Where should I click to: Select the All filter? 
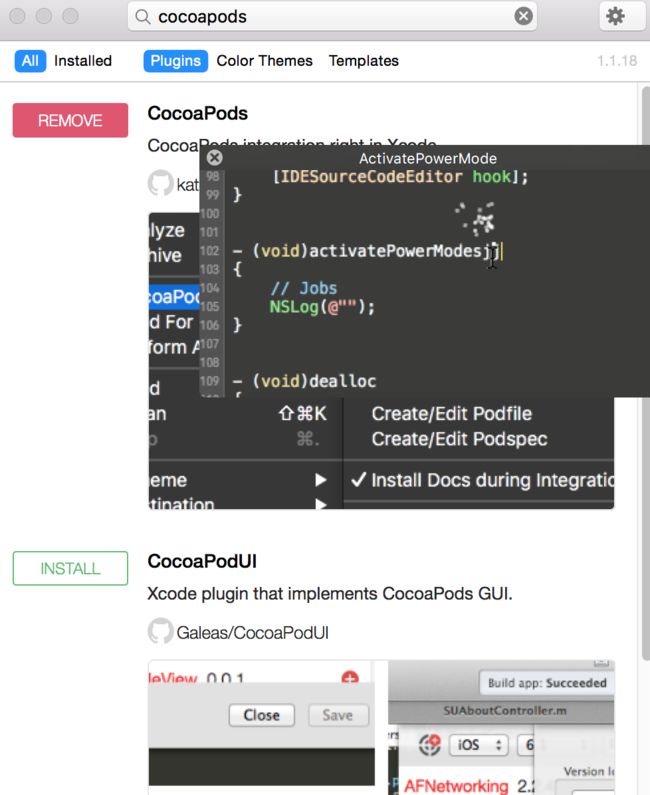pyautogui.click(x=30, y=61)
